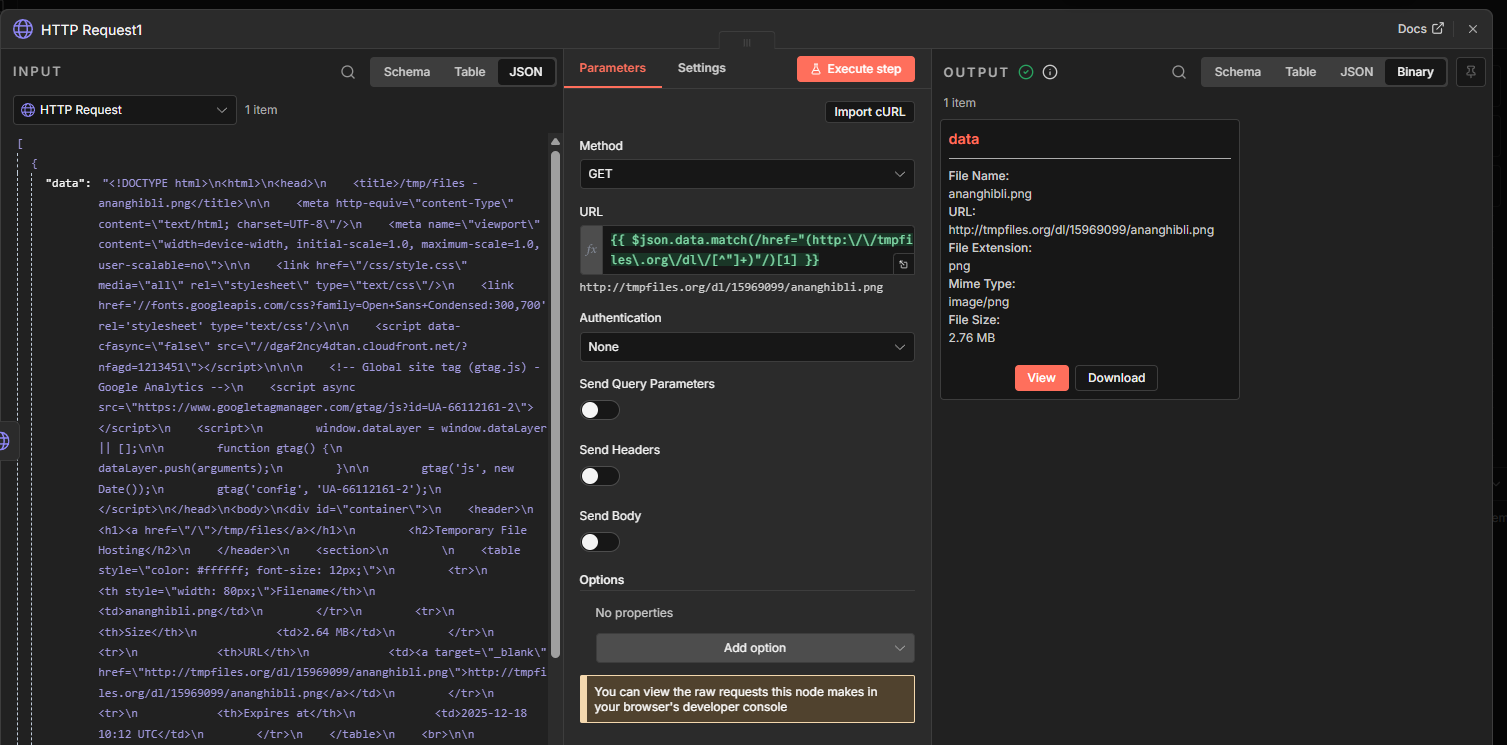Switch to the Settings tab
This screenshot has width=1507, height=745.
click(x=701, y=68)
